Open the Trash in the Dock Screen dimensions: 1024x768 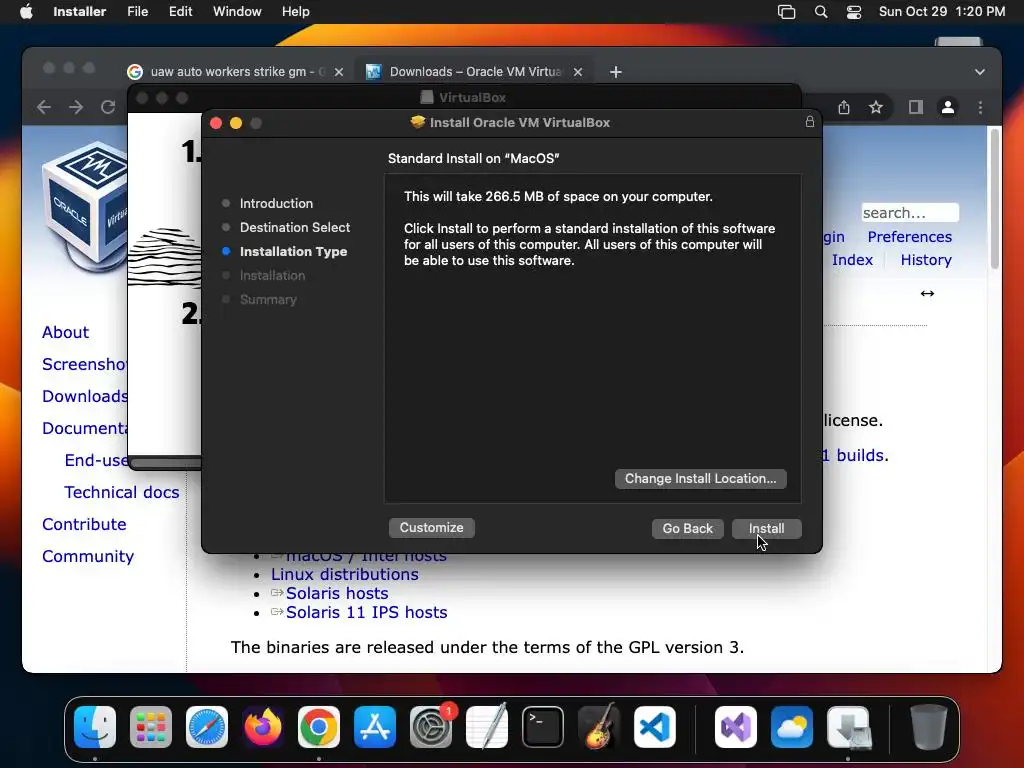click(x=929, y=727)
